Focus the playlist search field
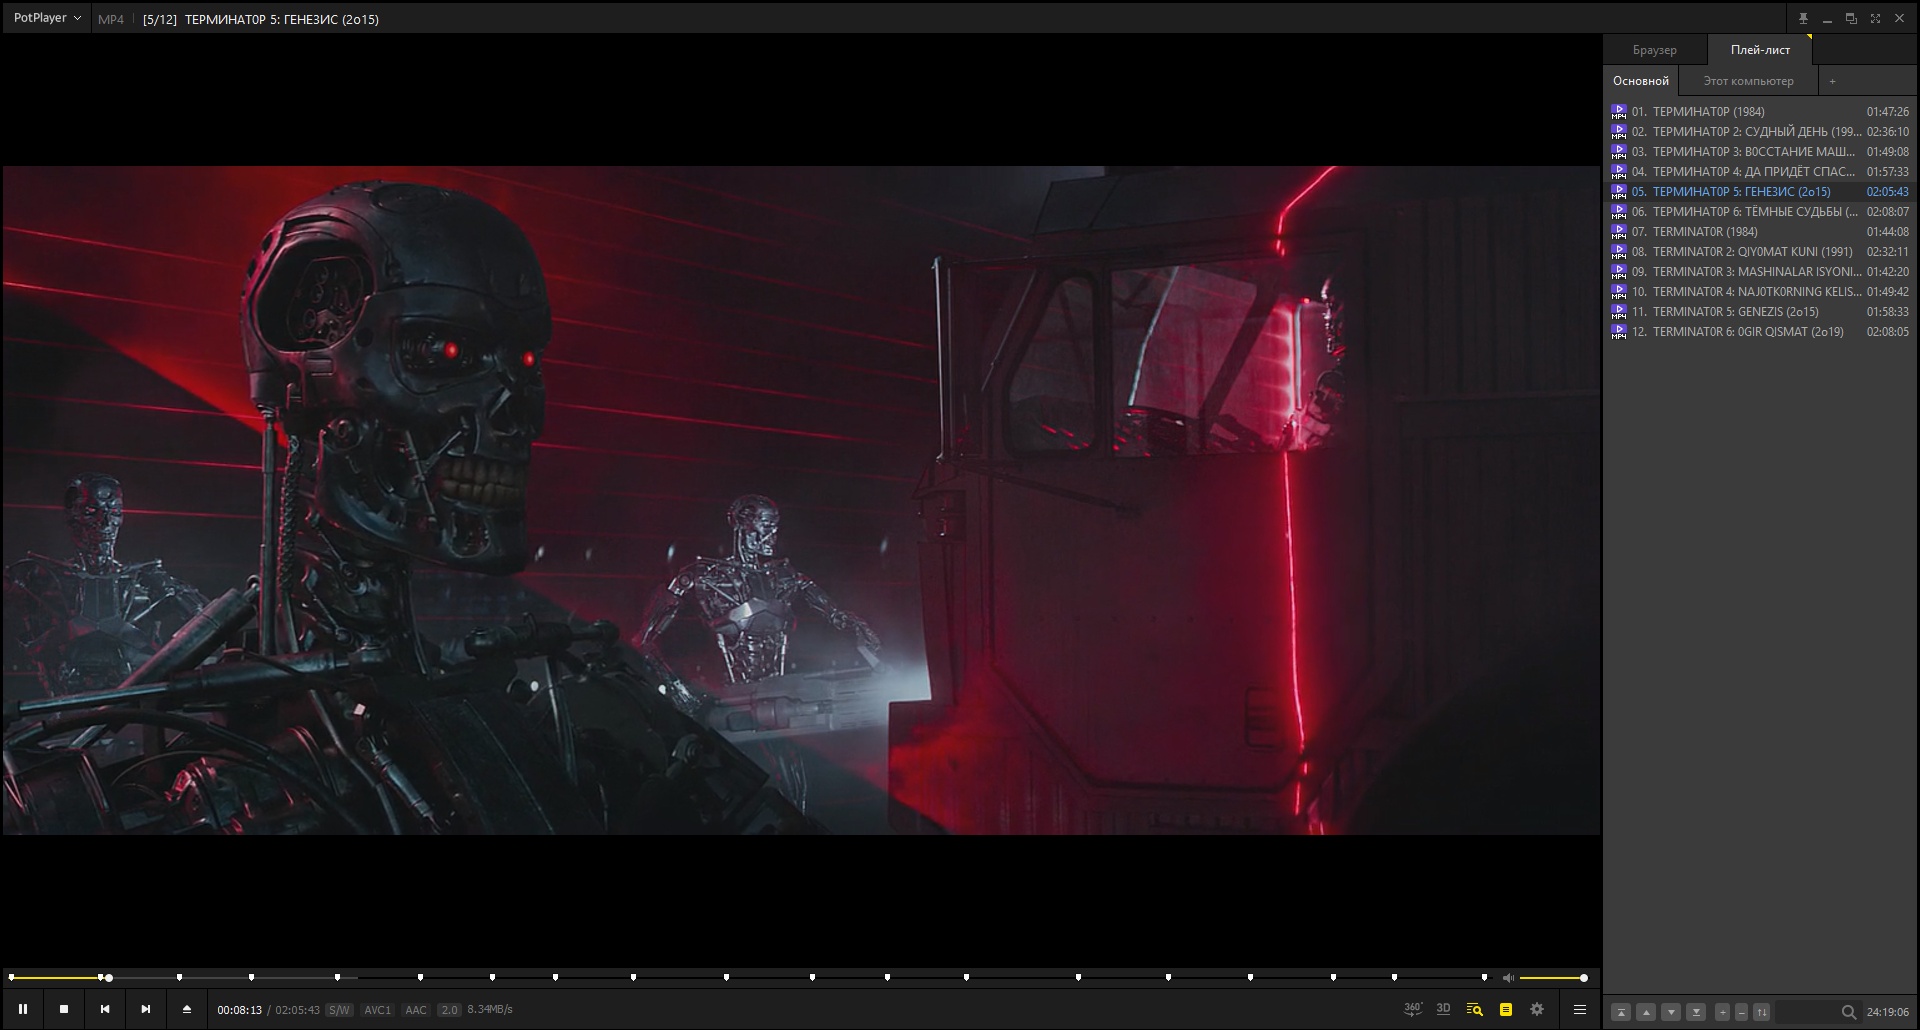Image resolution: width=1920 pixels, height=1030 pixels. point(1806,1012)
